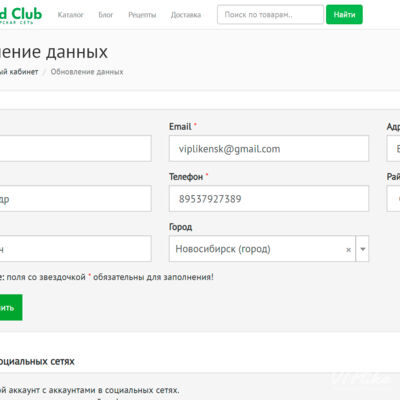The height and width of the screenshot is (400, 400).
Task: Select the Доставка menu item
Action: [186, 15]
